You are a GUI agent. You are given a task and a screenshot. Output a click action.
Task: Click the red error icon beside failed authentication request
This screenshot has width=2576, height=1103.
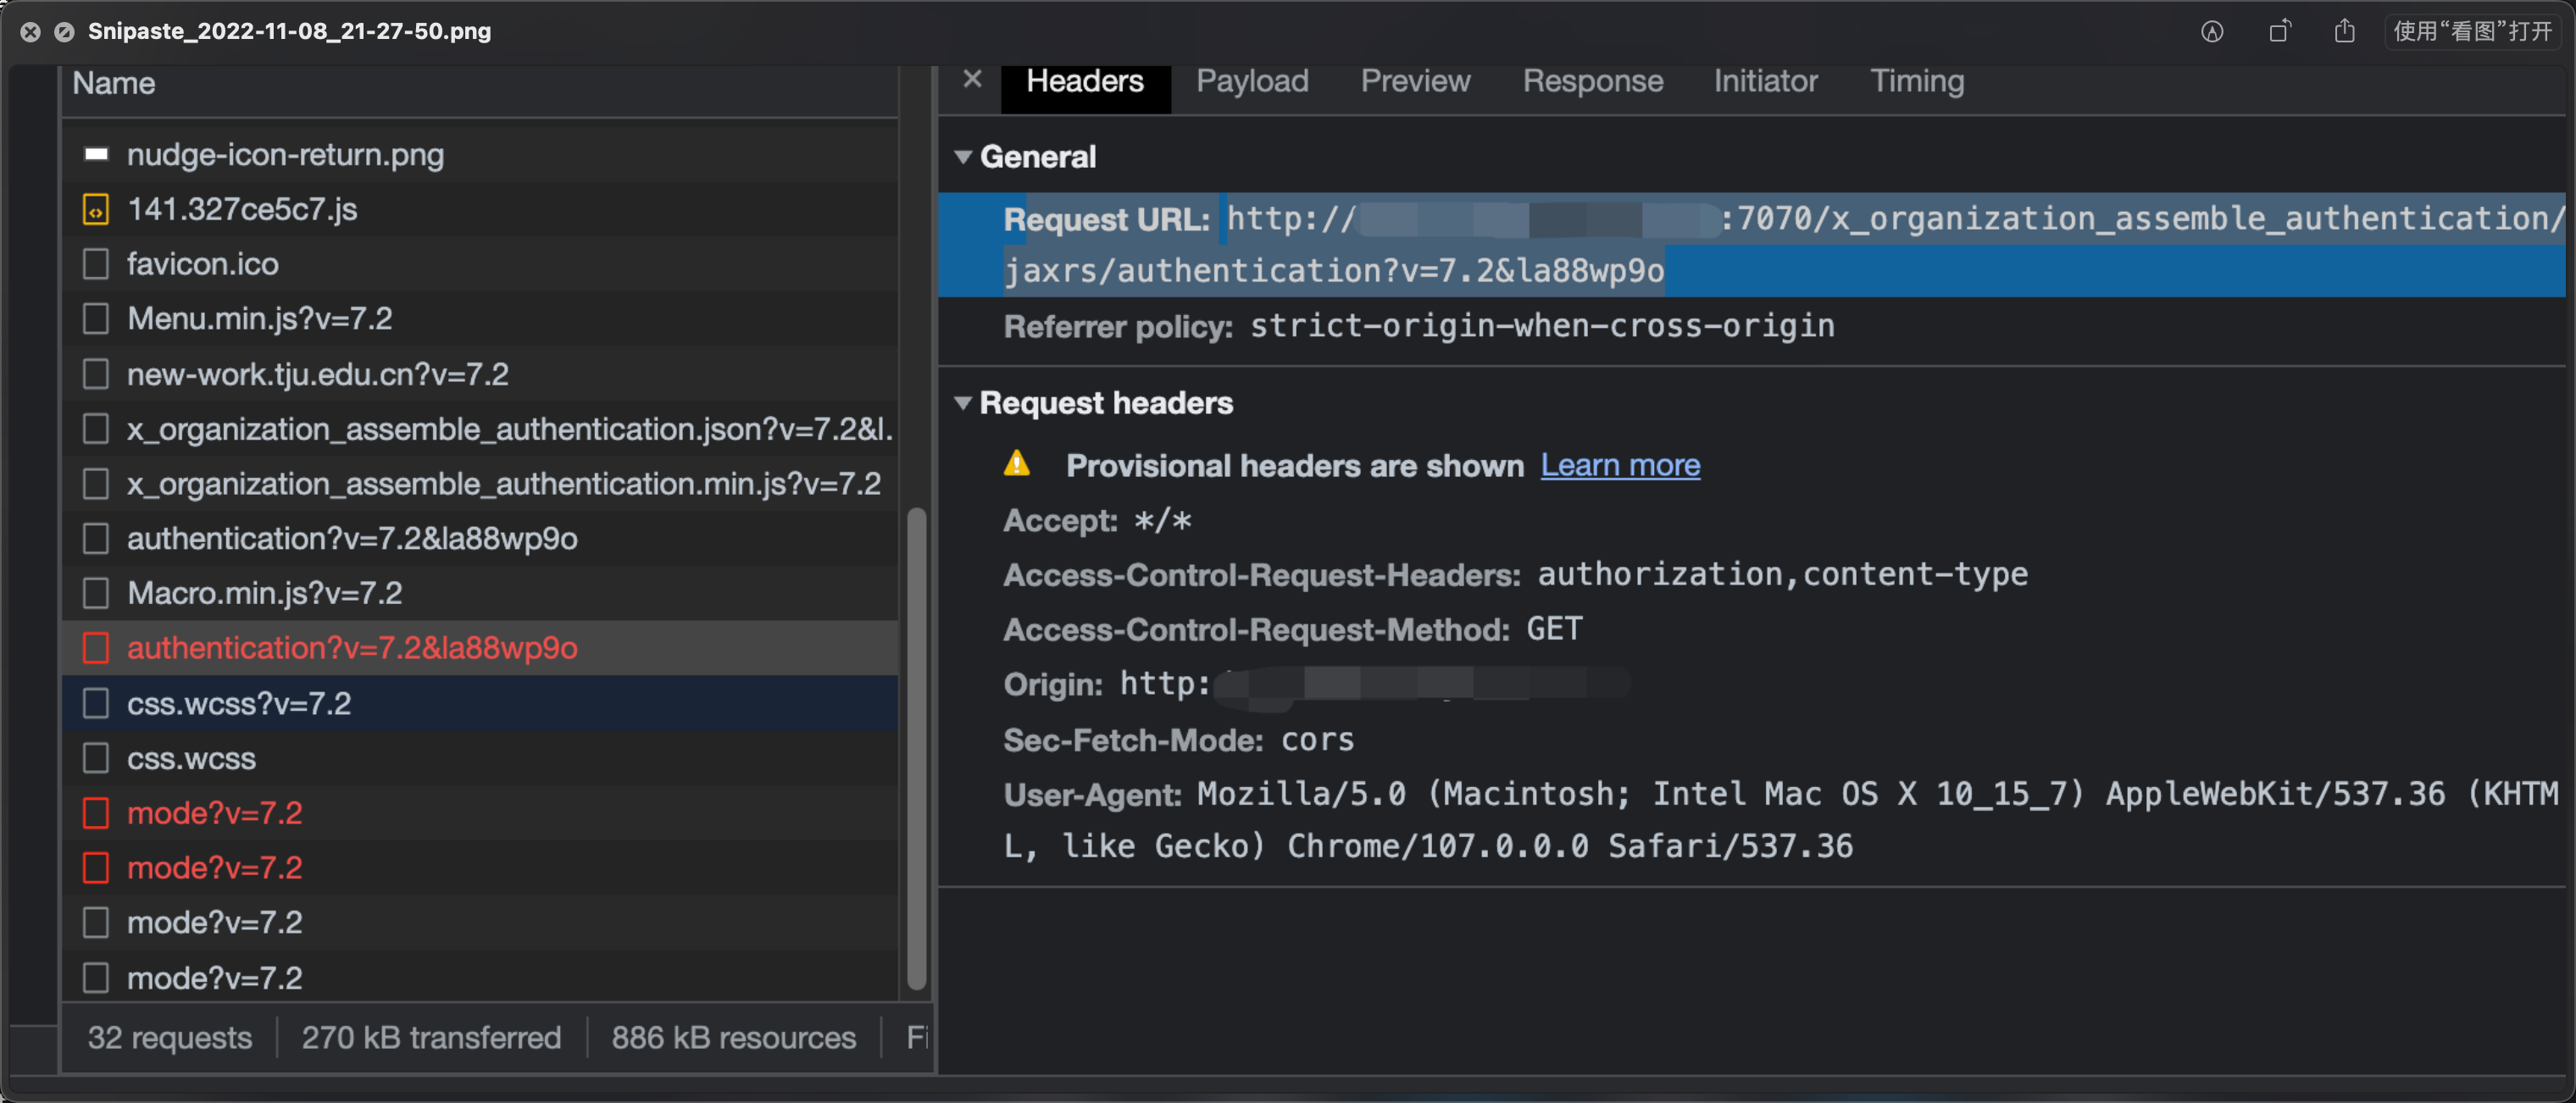(x=96, y=648)
